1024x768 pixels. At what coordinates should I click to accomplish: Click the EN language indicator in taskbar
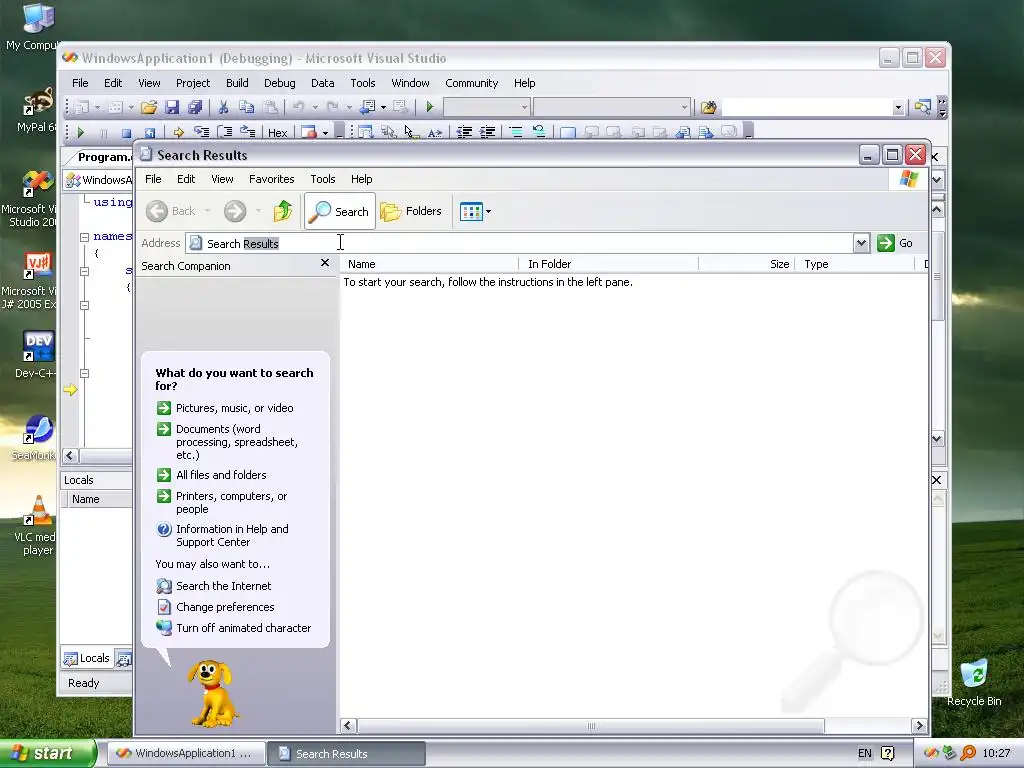point(865,753)
